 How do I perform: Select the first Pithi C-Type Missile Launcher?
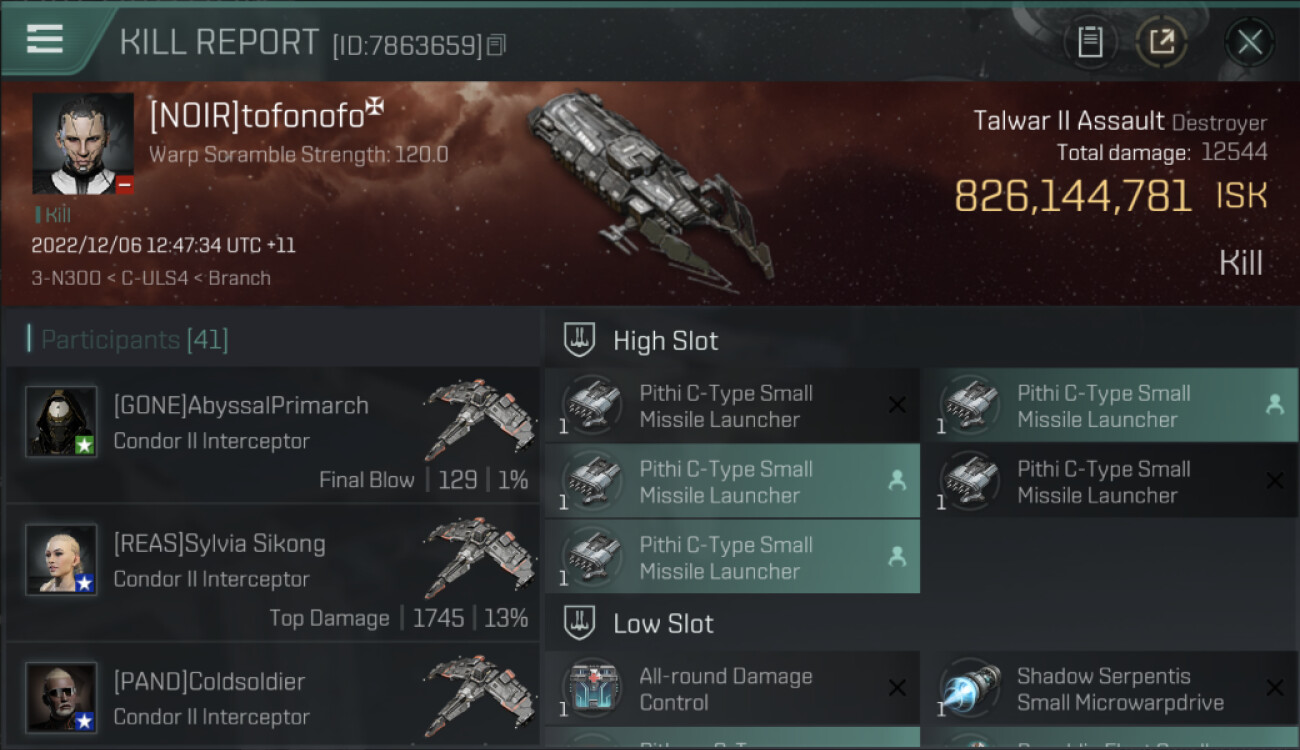coord(732,405)
